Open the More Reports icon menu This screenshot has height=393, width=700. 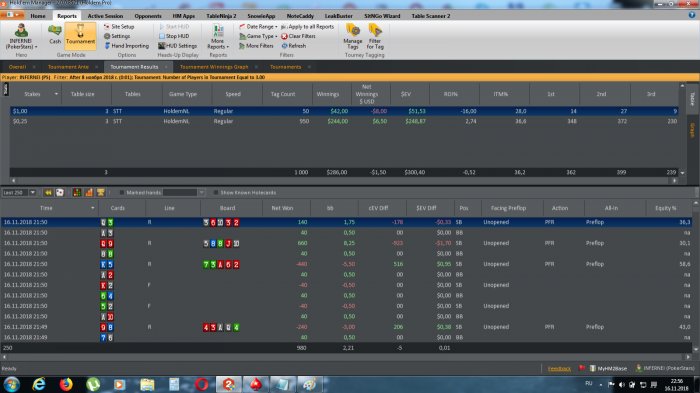[x=218, y=36]
